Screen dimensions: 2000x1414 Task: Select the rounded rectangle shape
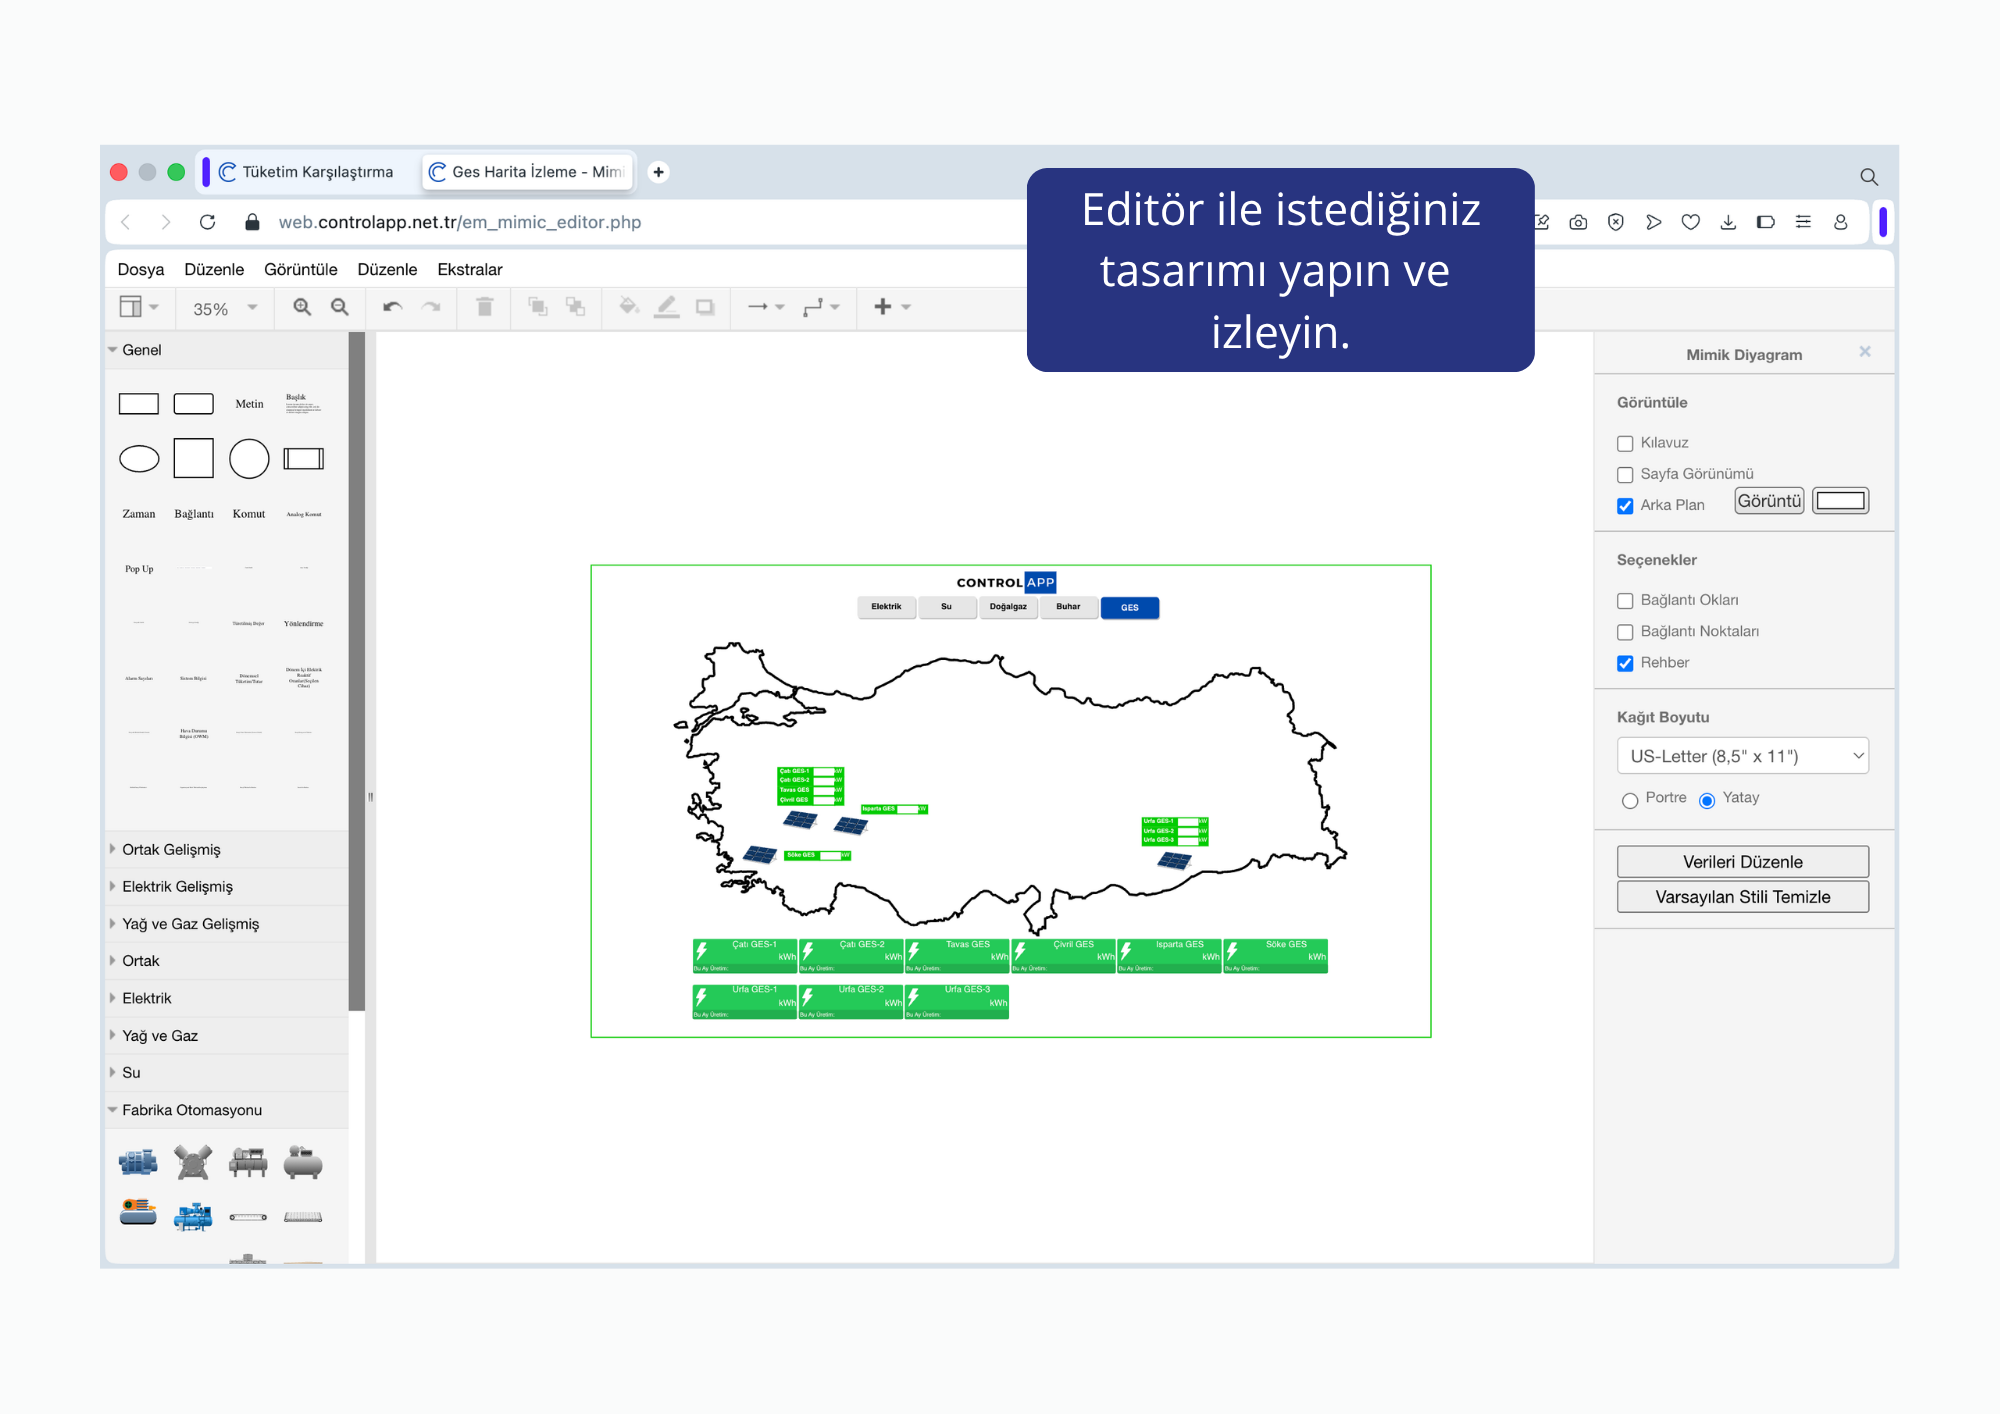pyautogui.click(x=194, y=404)
